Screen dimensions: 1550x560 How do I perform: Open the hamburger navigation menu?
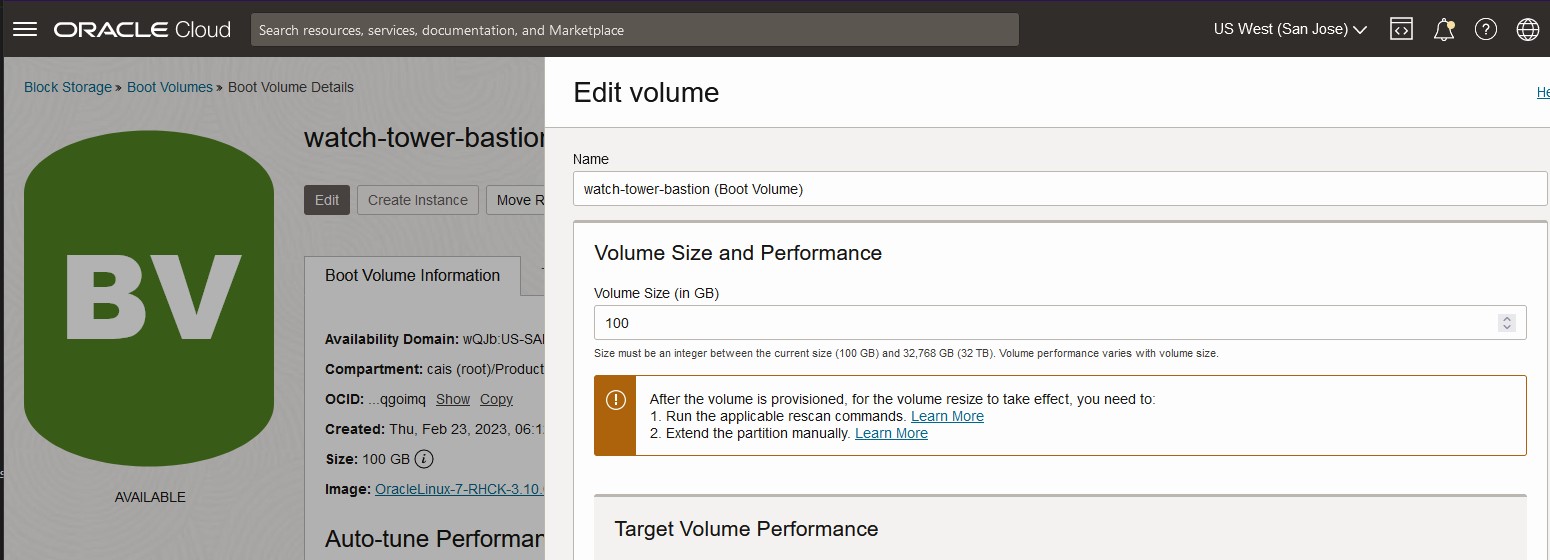tap(24, 29)
